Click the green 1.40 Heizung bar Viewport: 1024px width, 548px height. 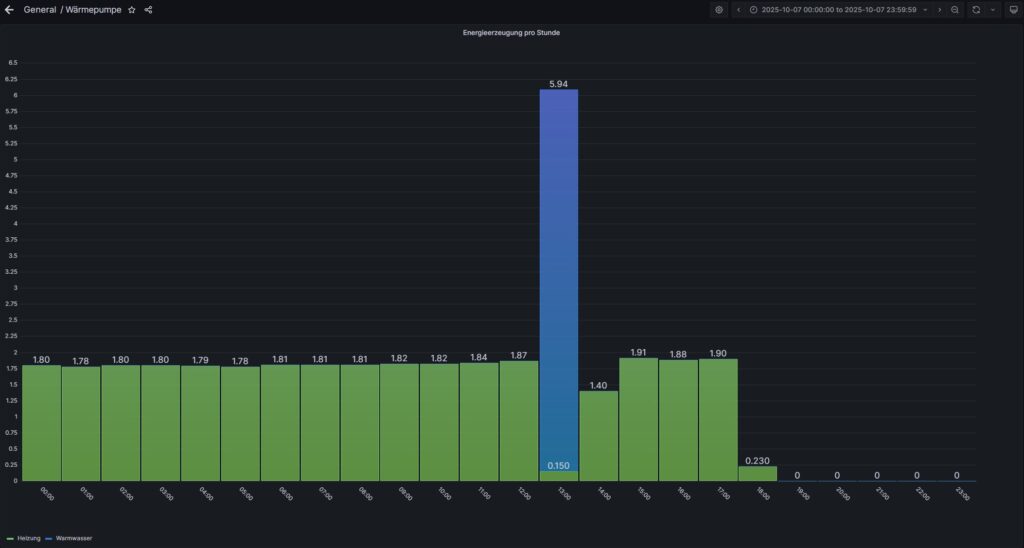click(598, 436)
